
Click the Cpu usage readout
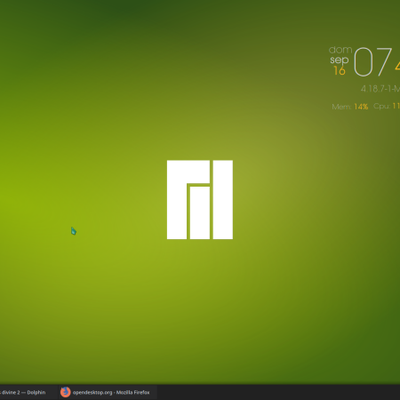click(387, 106)
